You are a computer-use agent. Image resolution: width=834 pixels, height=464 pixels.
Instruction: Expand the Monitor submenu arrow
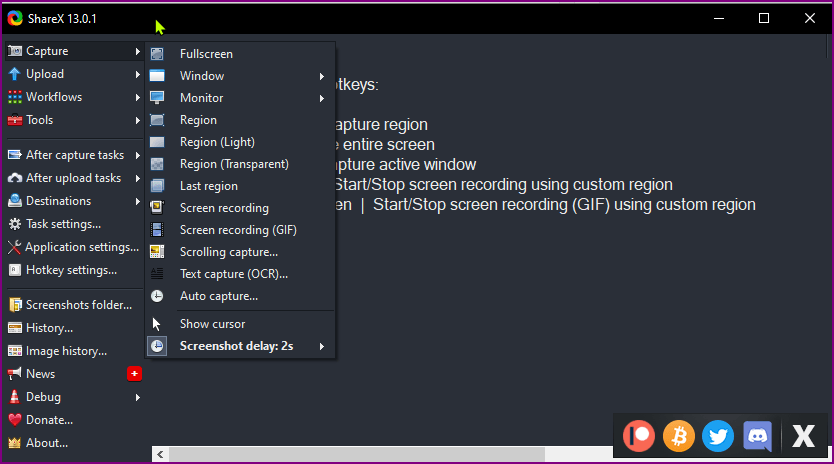click(322, 98)
